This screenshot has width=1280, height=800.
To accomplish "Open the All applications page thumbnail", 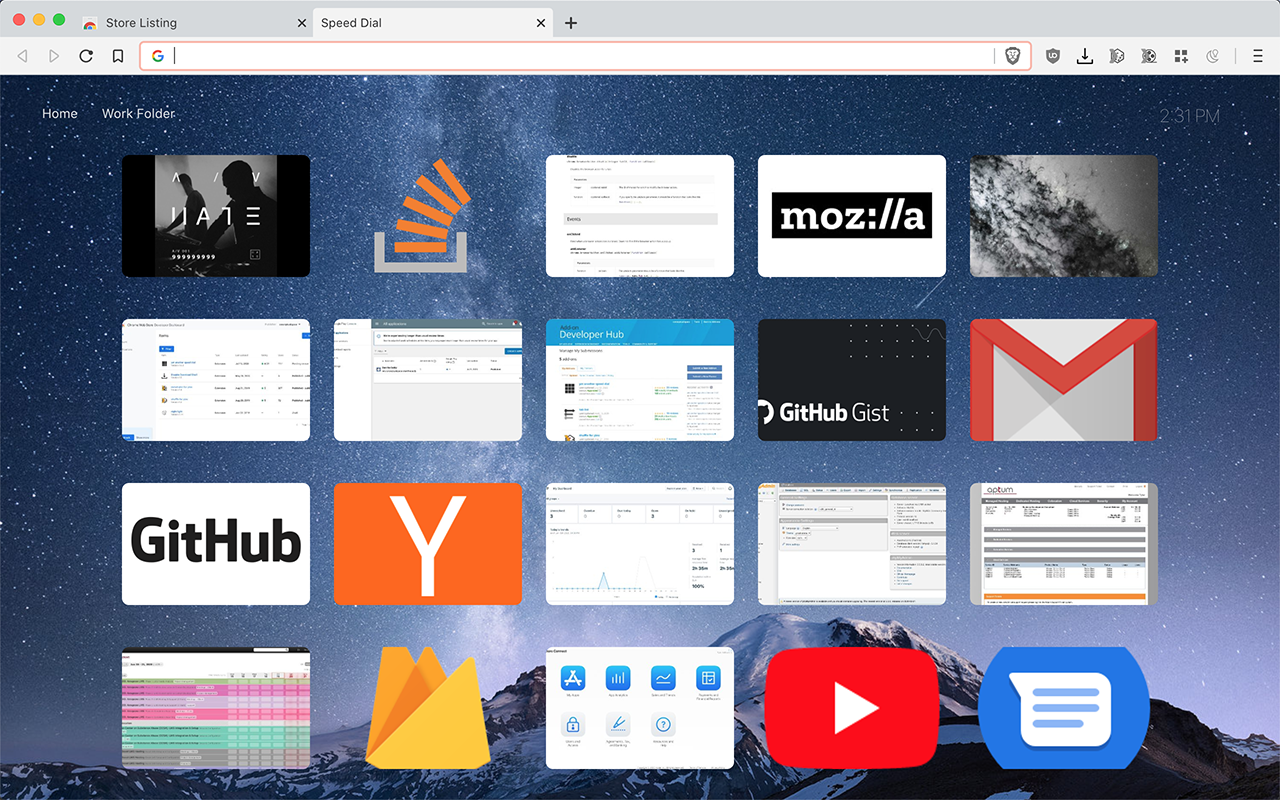I will pos(428,380).
